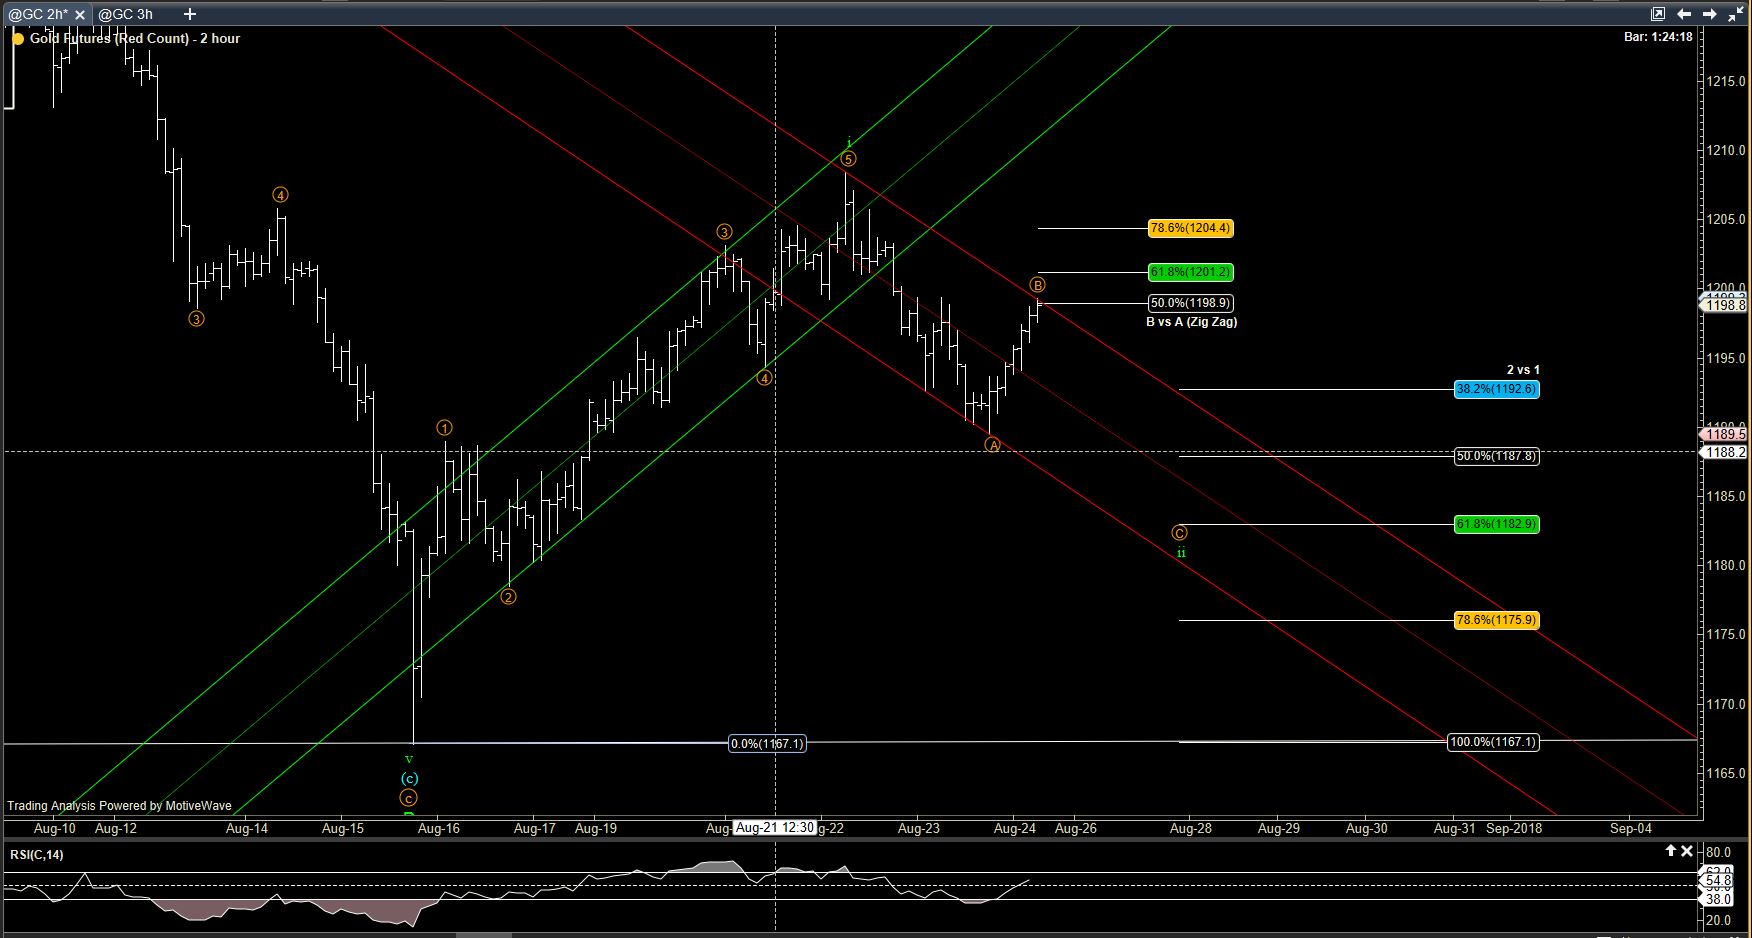Select the circled A wave label
Viewport: 1752px width, 938px height.
tap(992, 445)
